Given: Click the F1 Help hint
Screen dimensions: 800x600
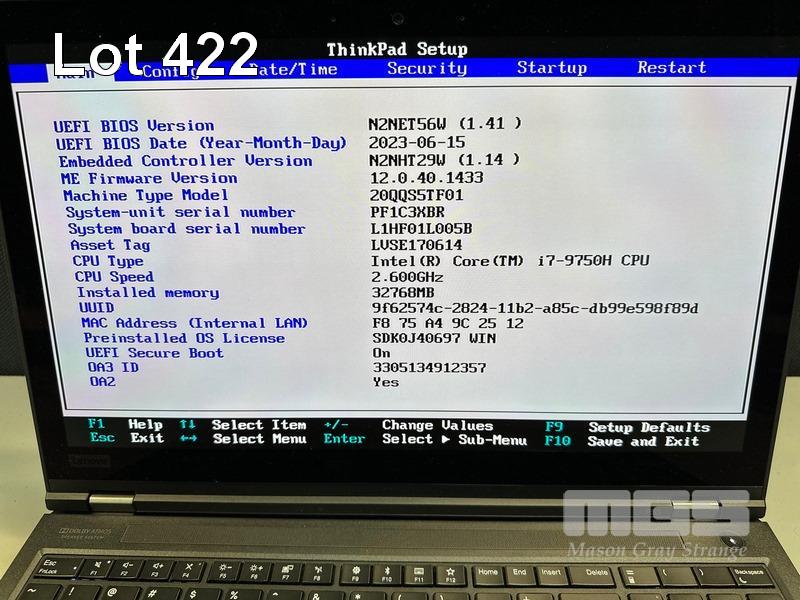Looking at the screenshot, I should click(x=125, y=425).
